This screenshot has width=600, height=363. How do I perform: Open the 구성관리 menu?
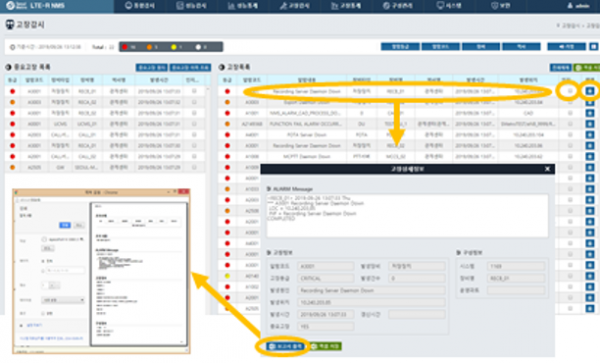pyautogui.click(x=397, y=6)
